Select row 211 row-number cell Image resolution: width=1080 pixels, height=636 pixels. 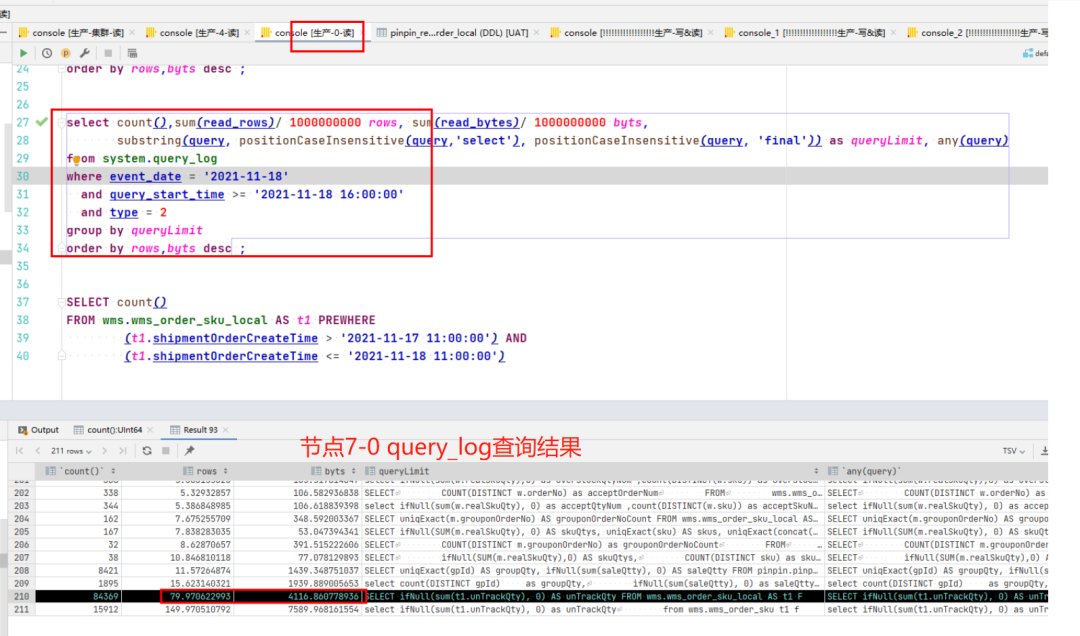21,609
